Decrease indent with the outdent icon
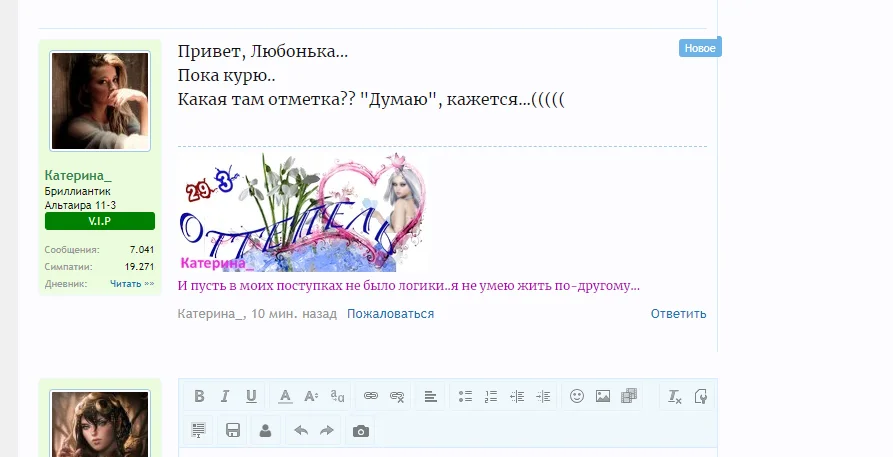The height and width of the screenshot is (457, 893). pos(517,396)
